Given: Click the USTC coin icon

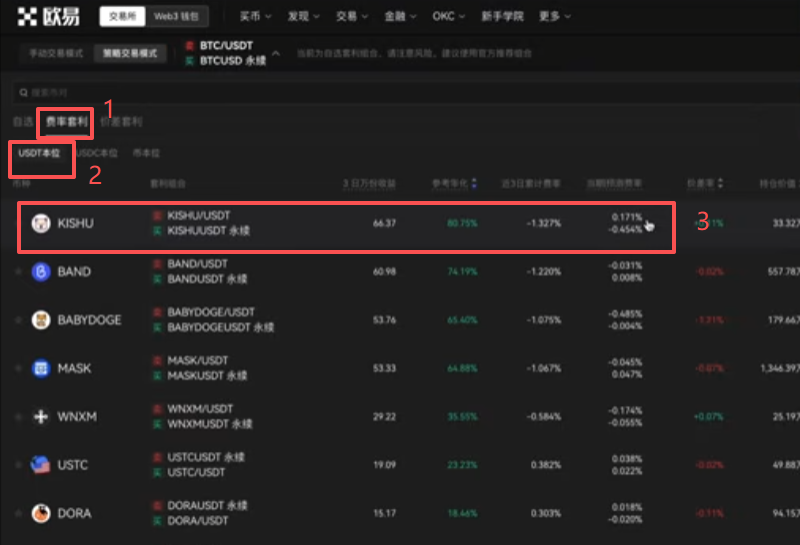Looking at the screenshot, I should click(x=41, y=465).
